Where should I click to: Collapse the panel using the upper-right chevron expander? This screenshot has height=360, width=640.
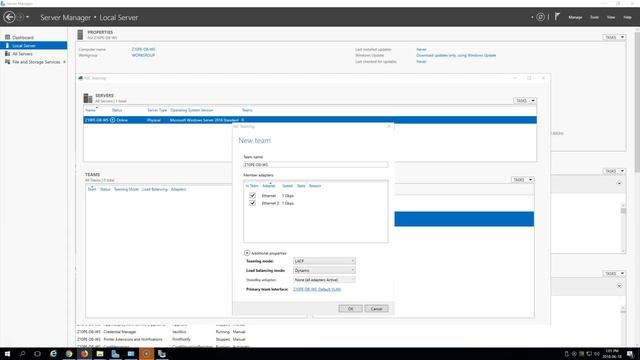pyautogui.click(x=619, y=183)
